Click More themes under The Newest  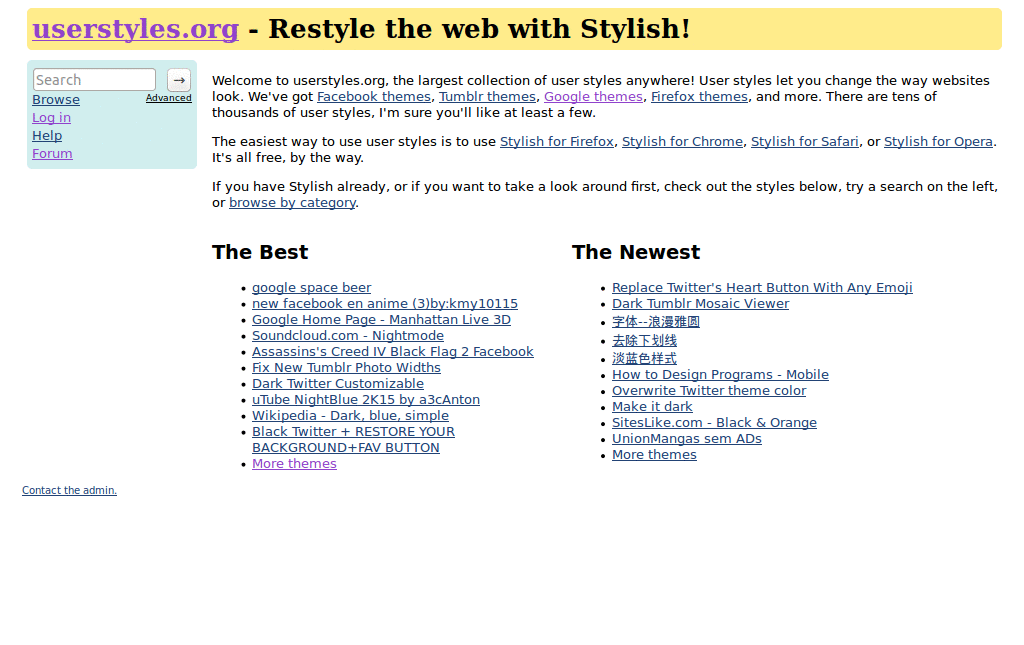654,455
